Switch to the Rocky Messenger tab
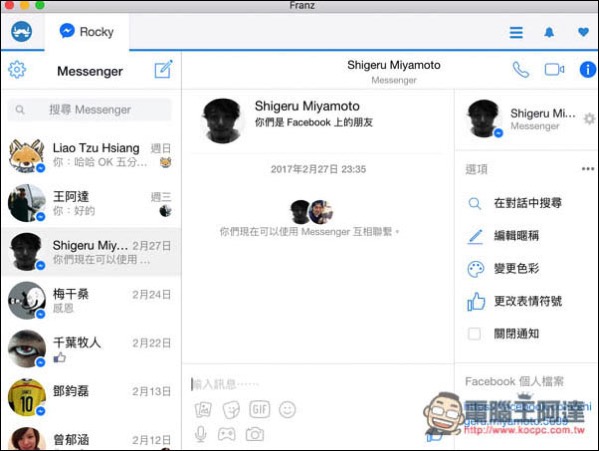 click(x=87, y=32)
